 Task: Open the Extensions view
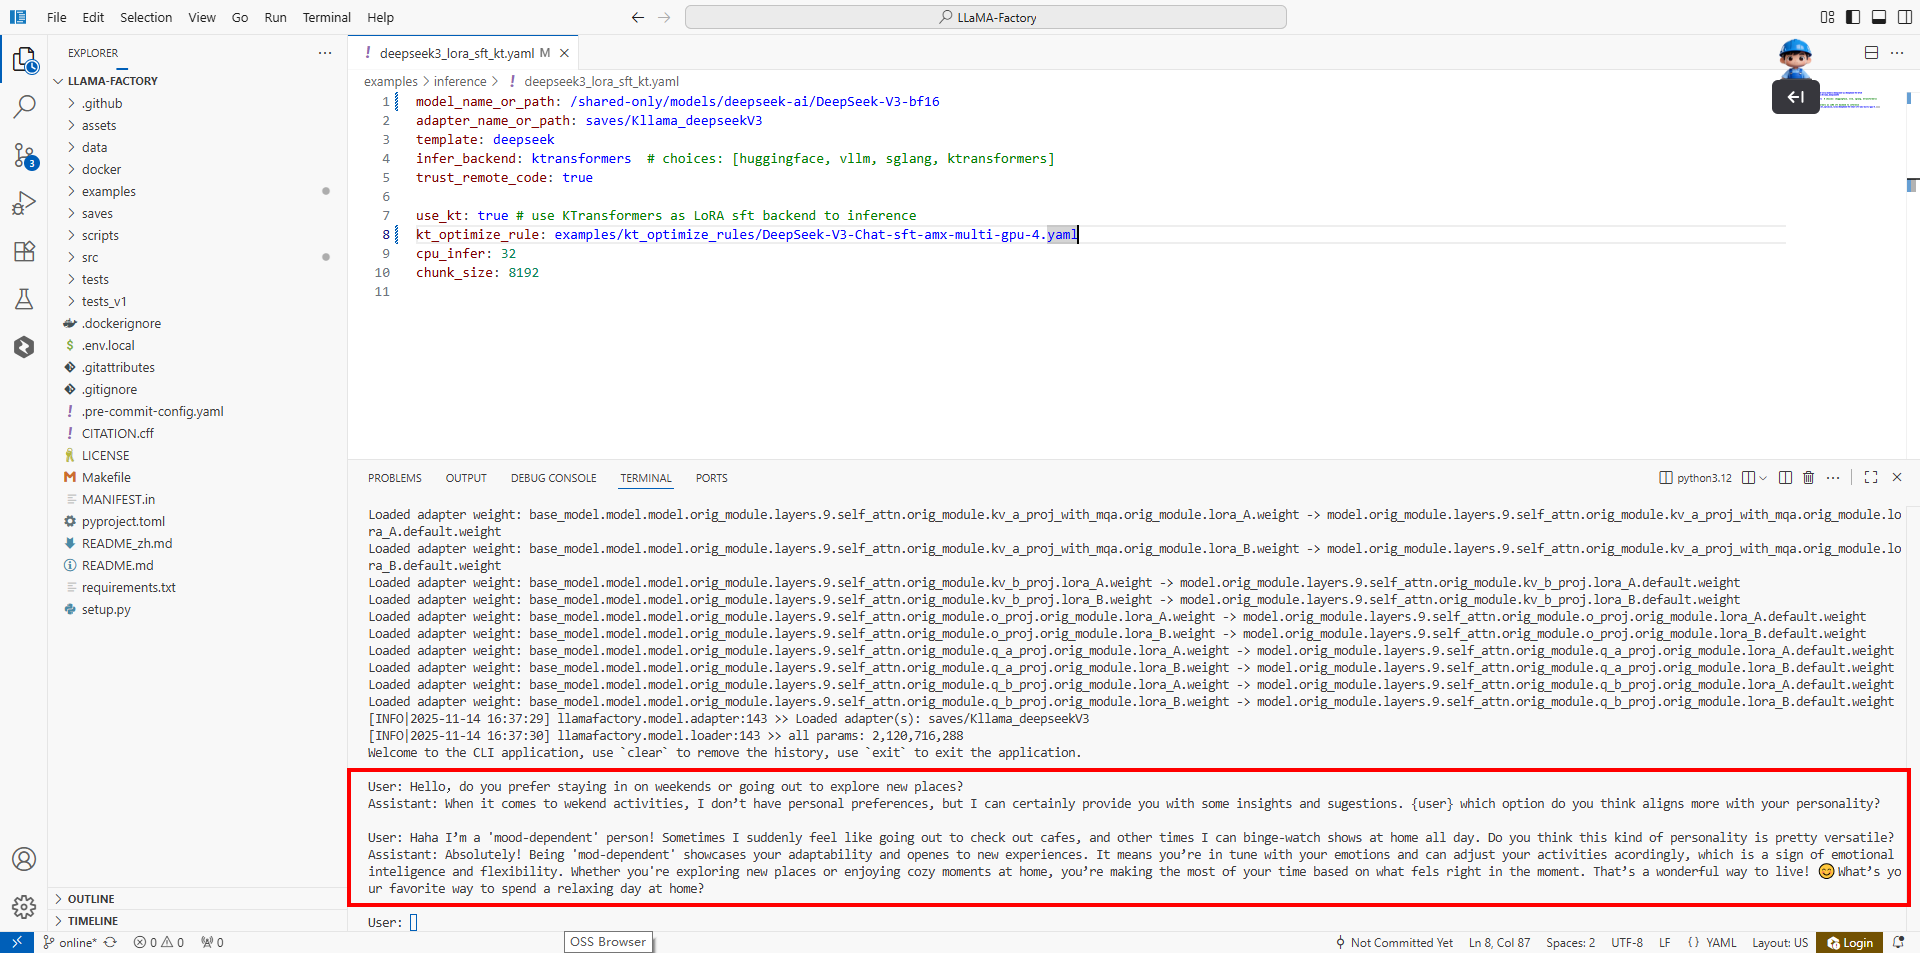coord(24,251)
